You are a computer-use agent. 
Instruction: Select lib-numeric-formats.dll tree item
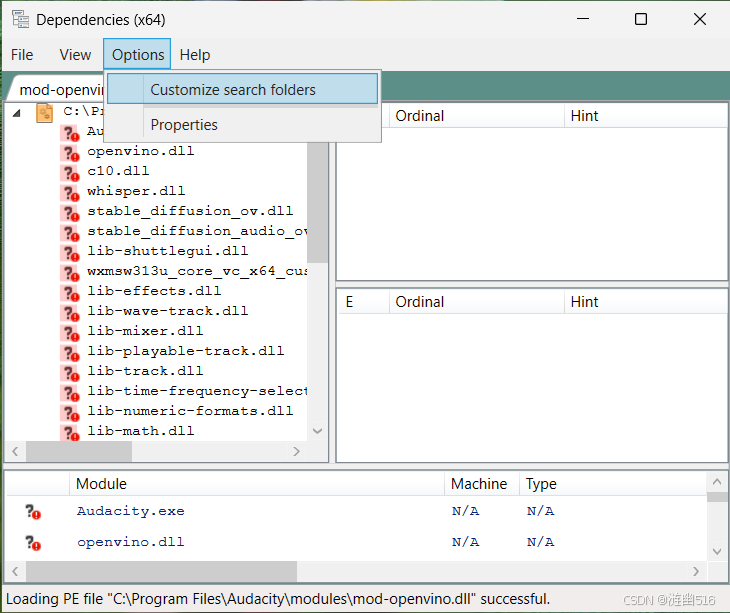tap(190, 411)
